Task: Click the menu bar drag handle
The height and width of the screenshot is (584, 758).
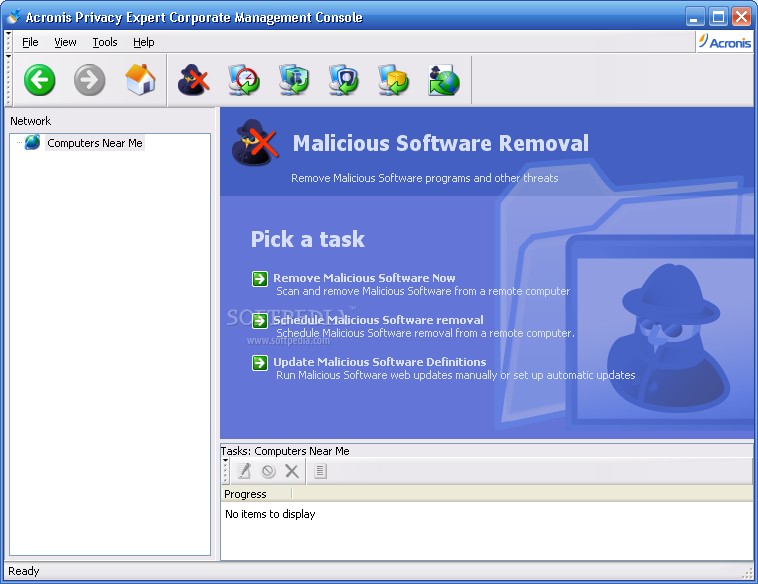Action: point(8,42)
